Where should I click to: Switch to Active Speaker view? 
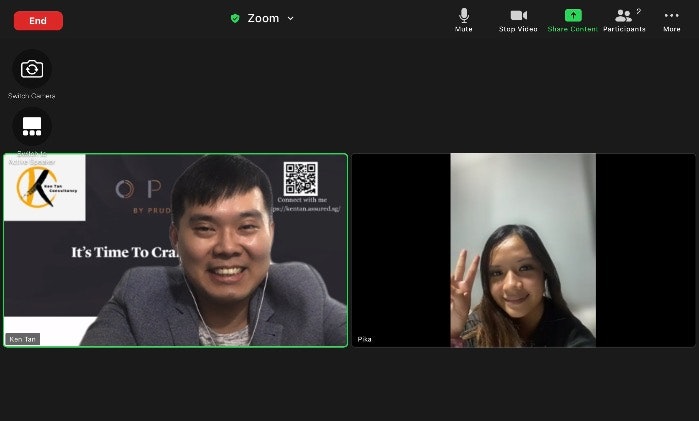pos(32,127)
